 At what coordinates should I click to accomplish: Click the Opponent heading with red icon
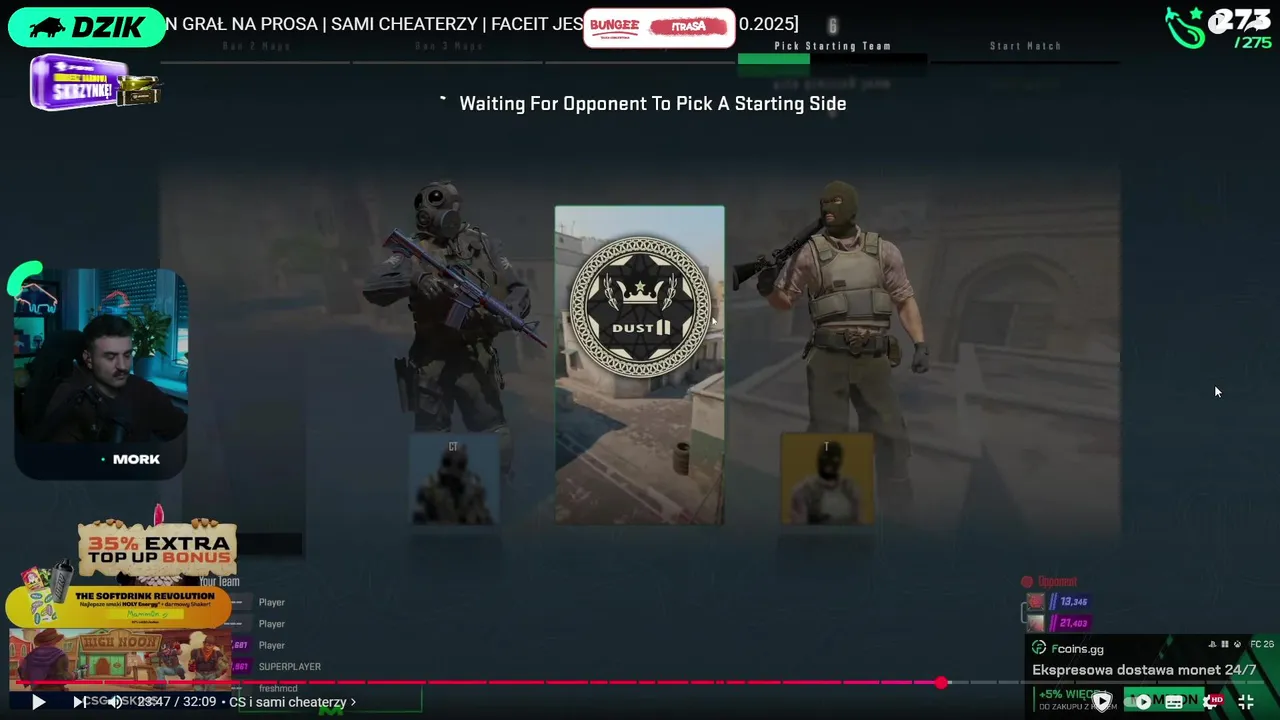(x=1050, y=582)
